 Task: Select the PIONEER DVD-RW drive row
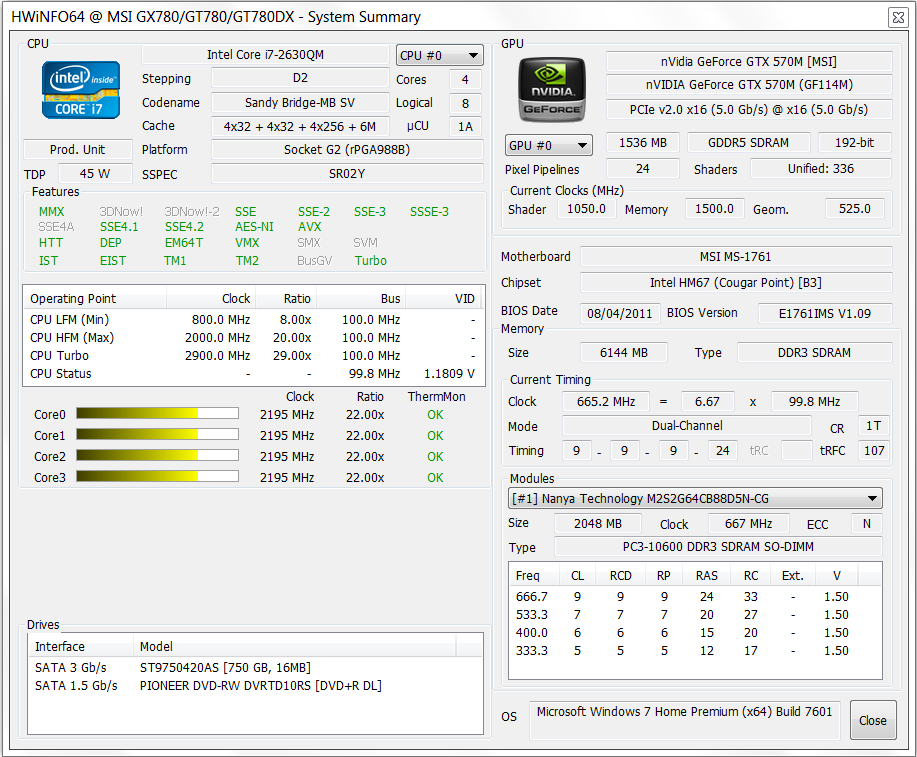click(x=256, y=686)
